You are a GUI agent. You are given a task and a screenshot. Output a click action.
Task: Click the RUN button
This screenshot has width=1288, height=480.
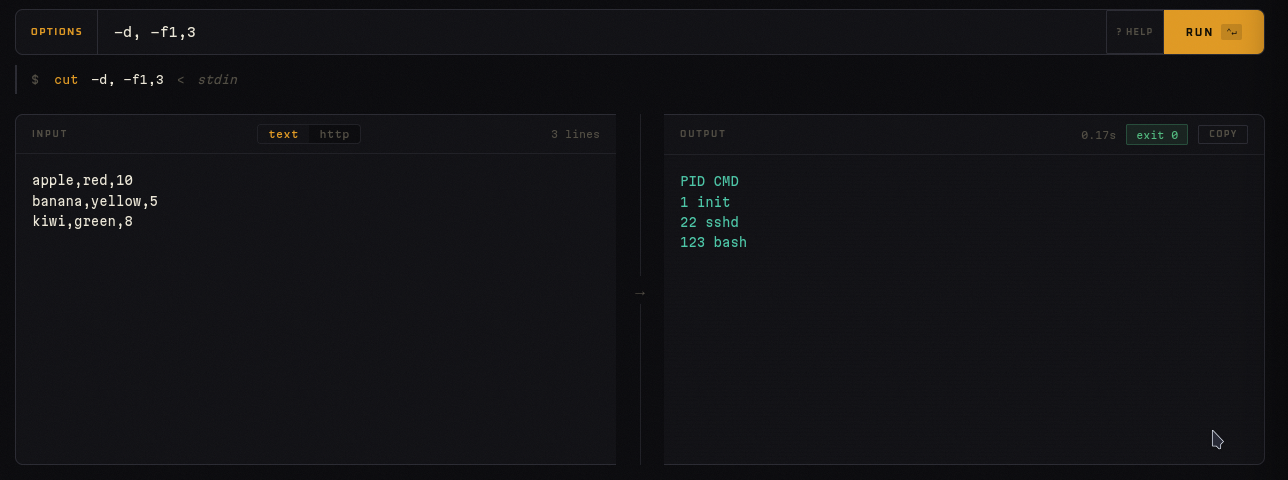1214,32
